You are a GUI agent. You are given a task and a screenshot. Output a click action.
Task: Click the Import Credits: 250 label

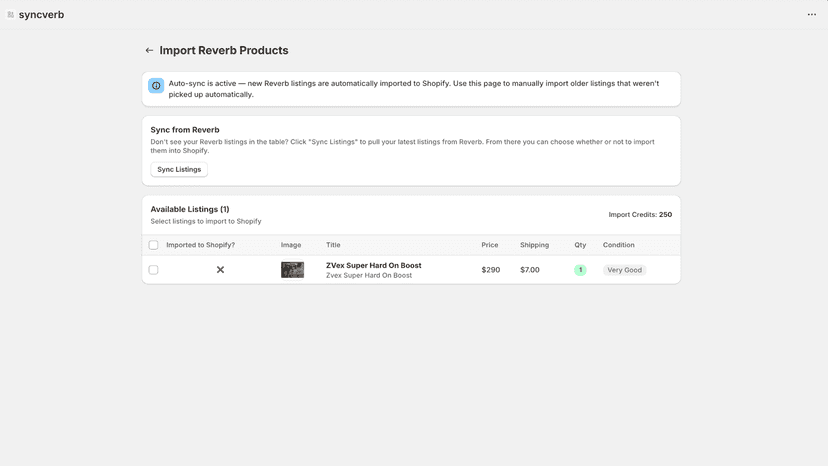tap(640, 215)
